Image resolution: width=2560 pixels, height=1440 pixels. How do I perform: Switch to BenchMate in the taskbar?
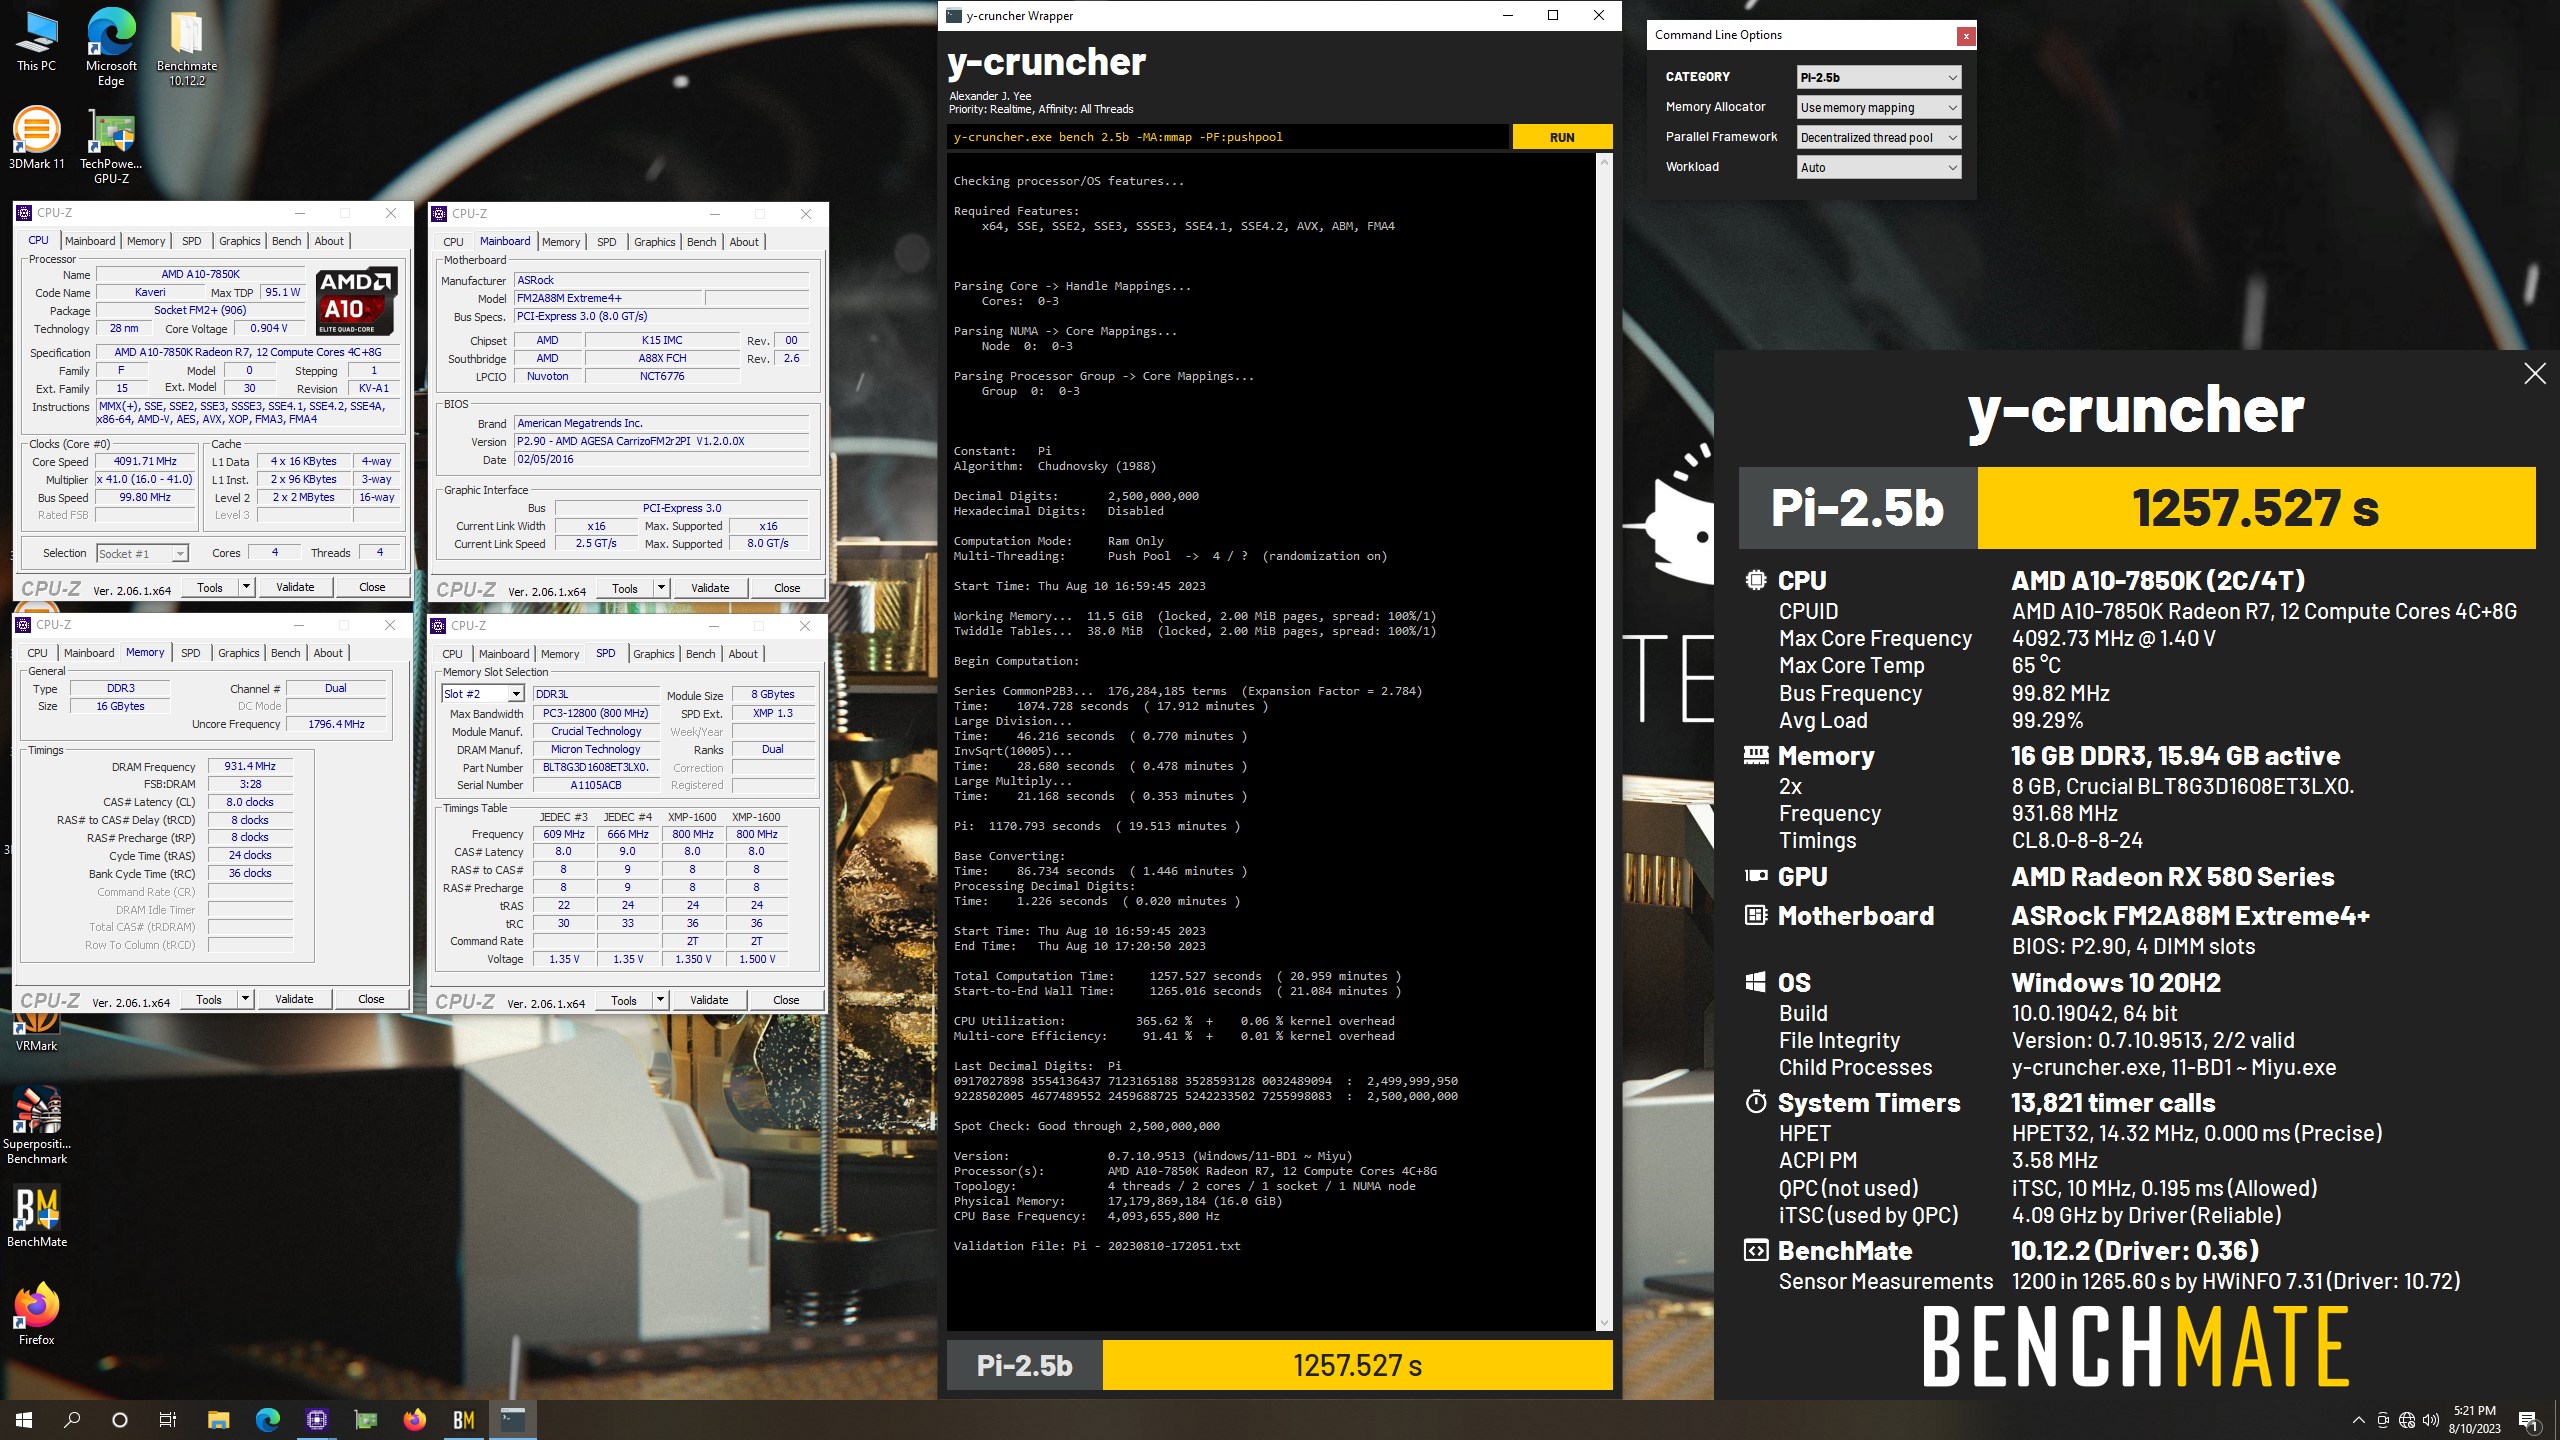click(x=464, y=1419)
